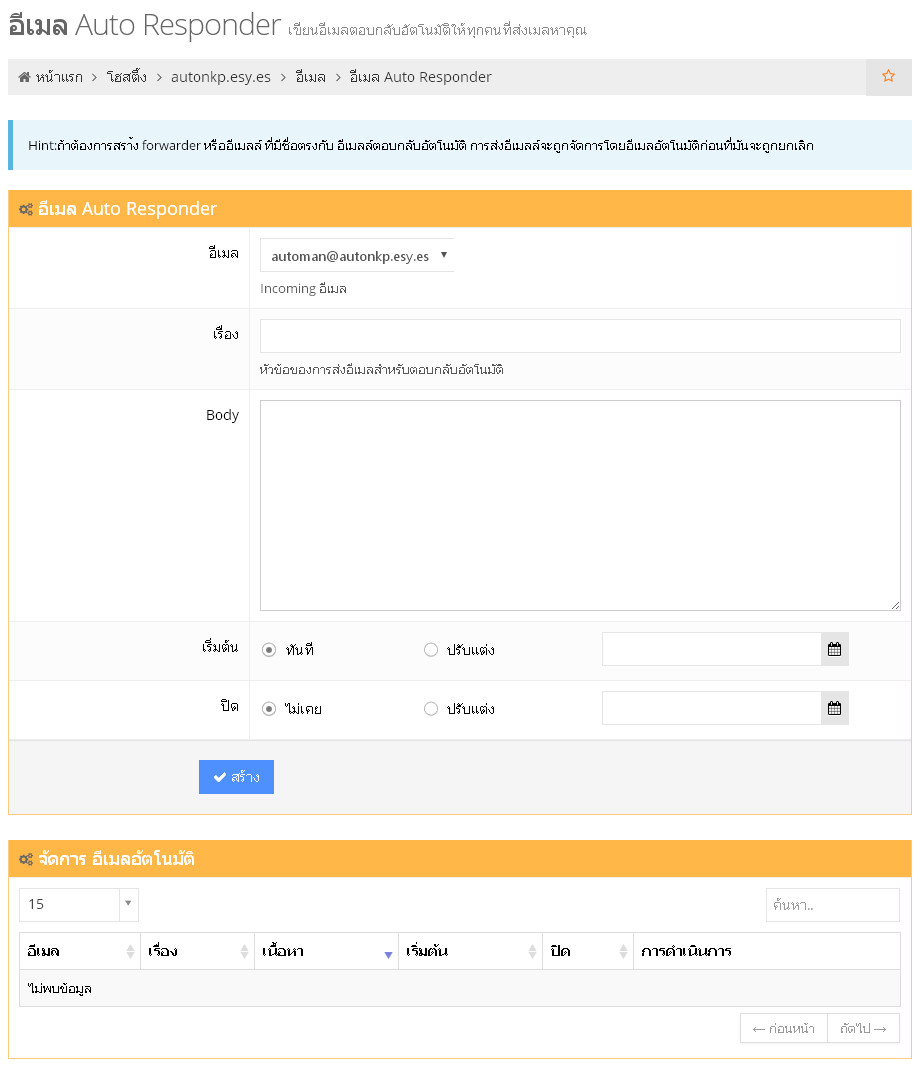Sort table by อีเมล column
The width and height of the screenshot is (921, 1071).
tap(80, 951)
